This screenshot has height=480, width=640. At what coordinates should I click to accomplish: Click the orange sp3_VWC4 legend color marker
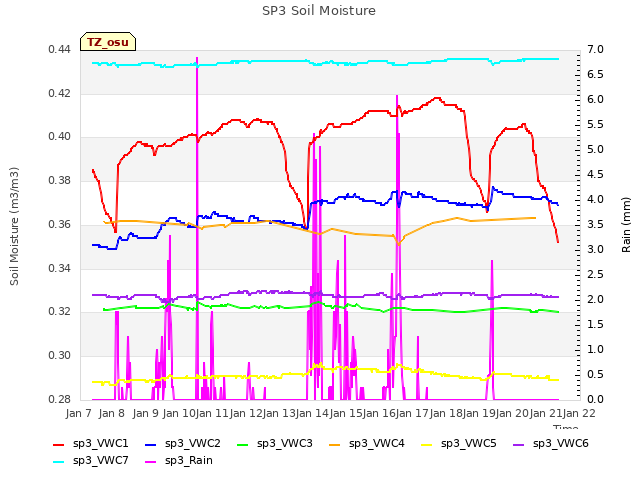335,445
